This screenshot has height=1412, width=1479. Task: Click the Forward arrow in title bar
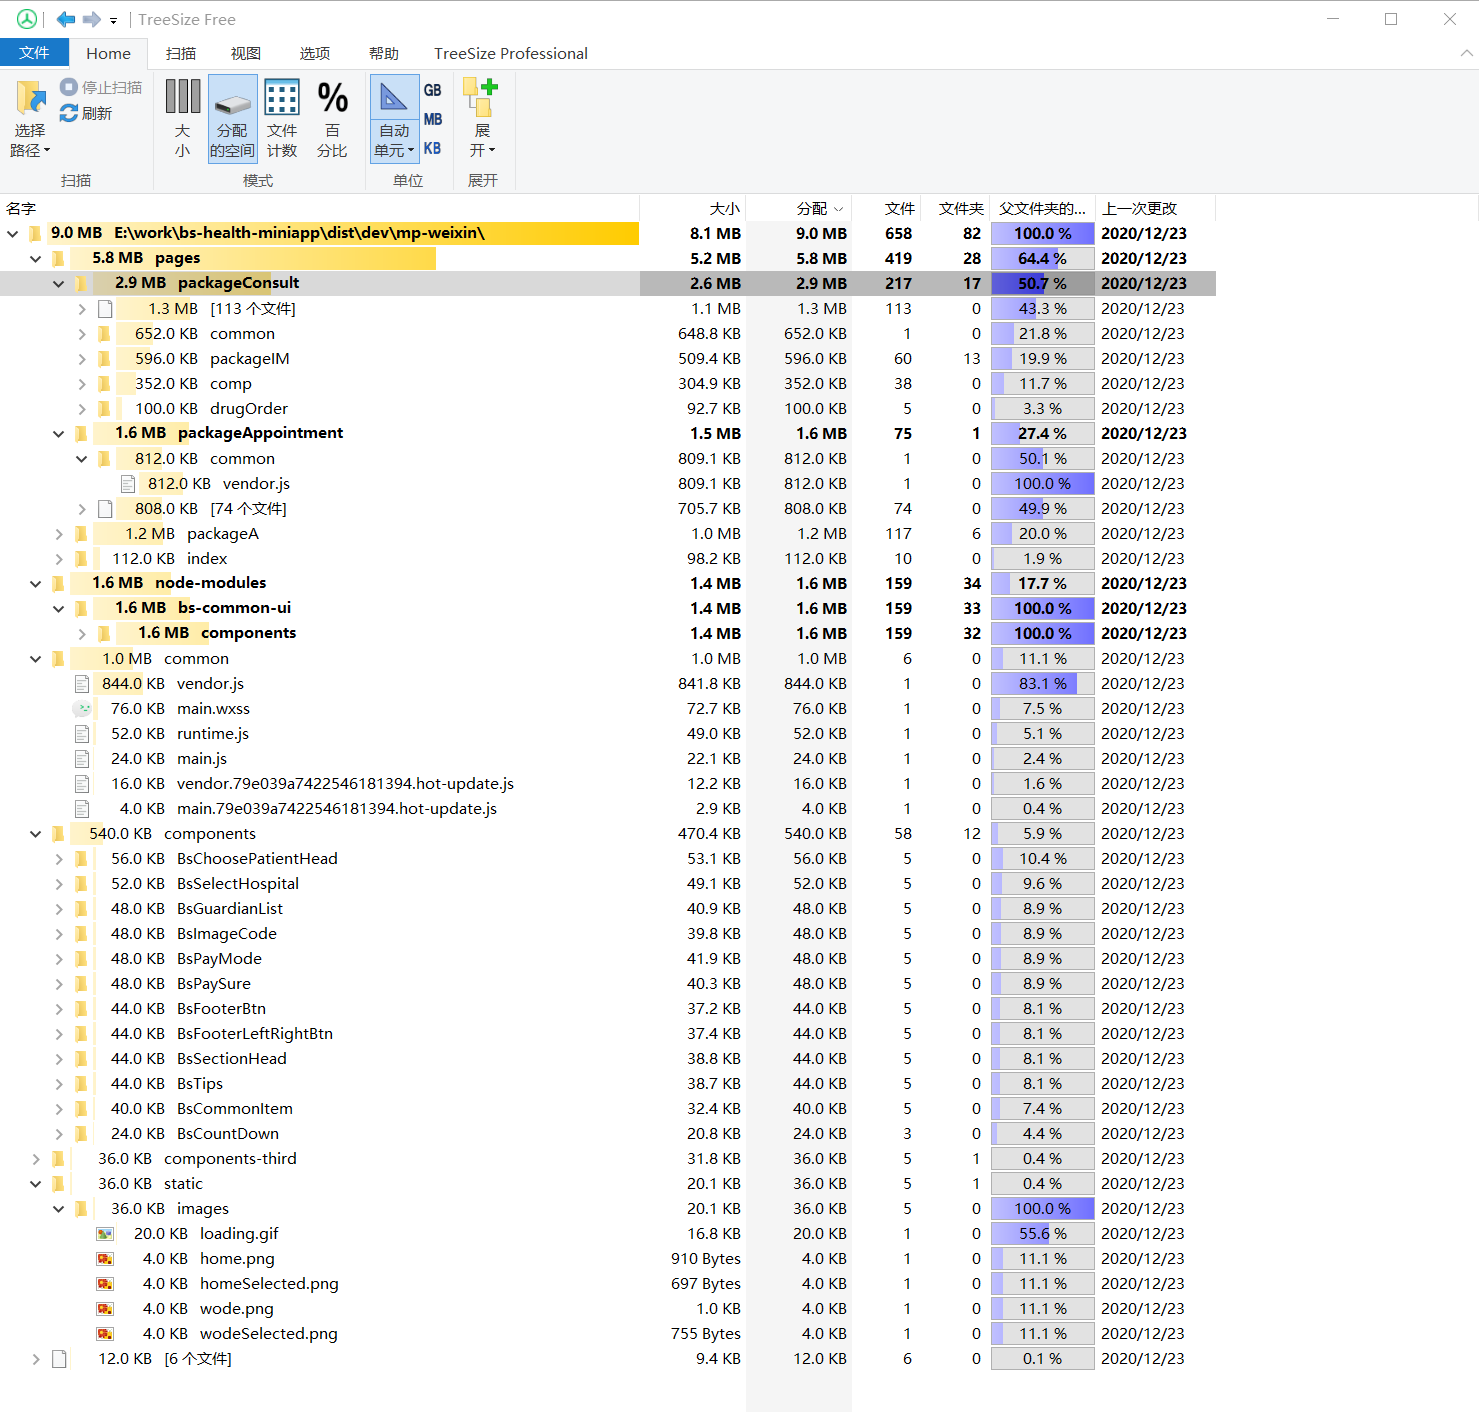[x=92, y=19]
